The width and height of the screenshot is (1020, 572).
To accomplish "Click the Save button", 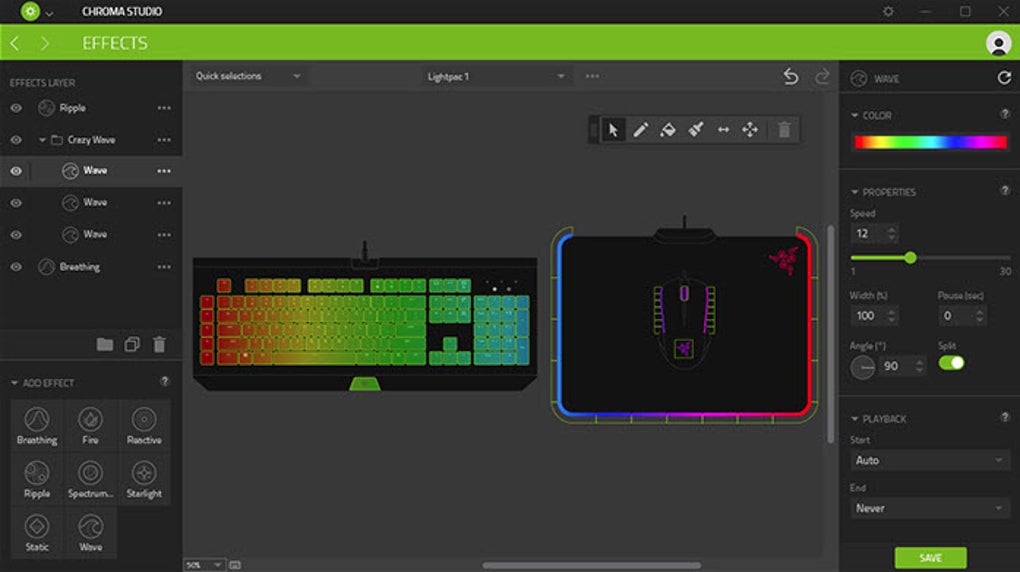I will point(930,558).
